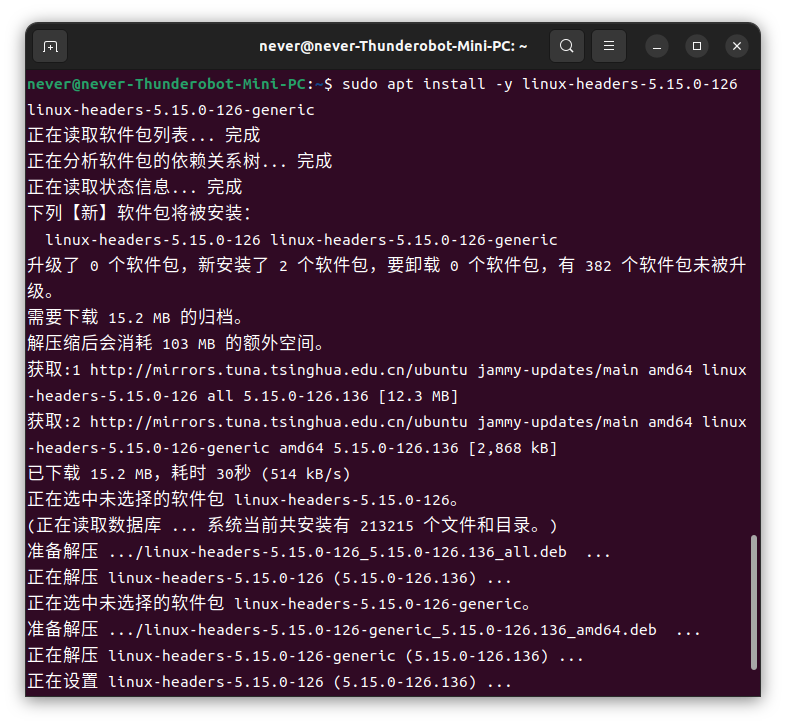786x725 pixels.
Task: Minimize the terminal window
Action: (x=657, y=47)
